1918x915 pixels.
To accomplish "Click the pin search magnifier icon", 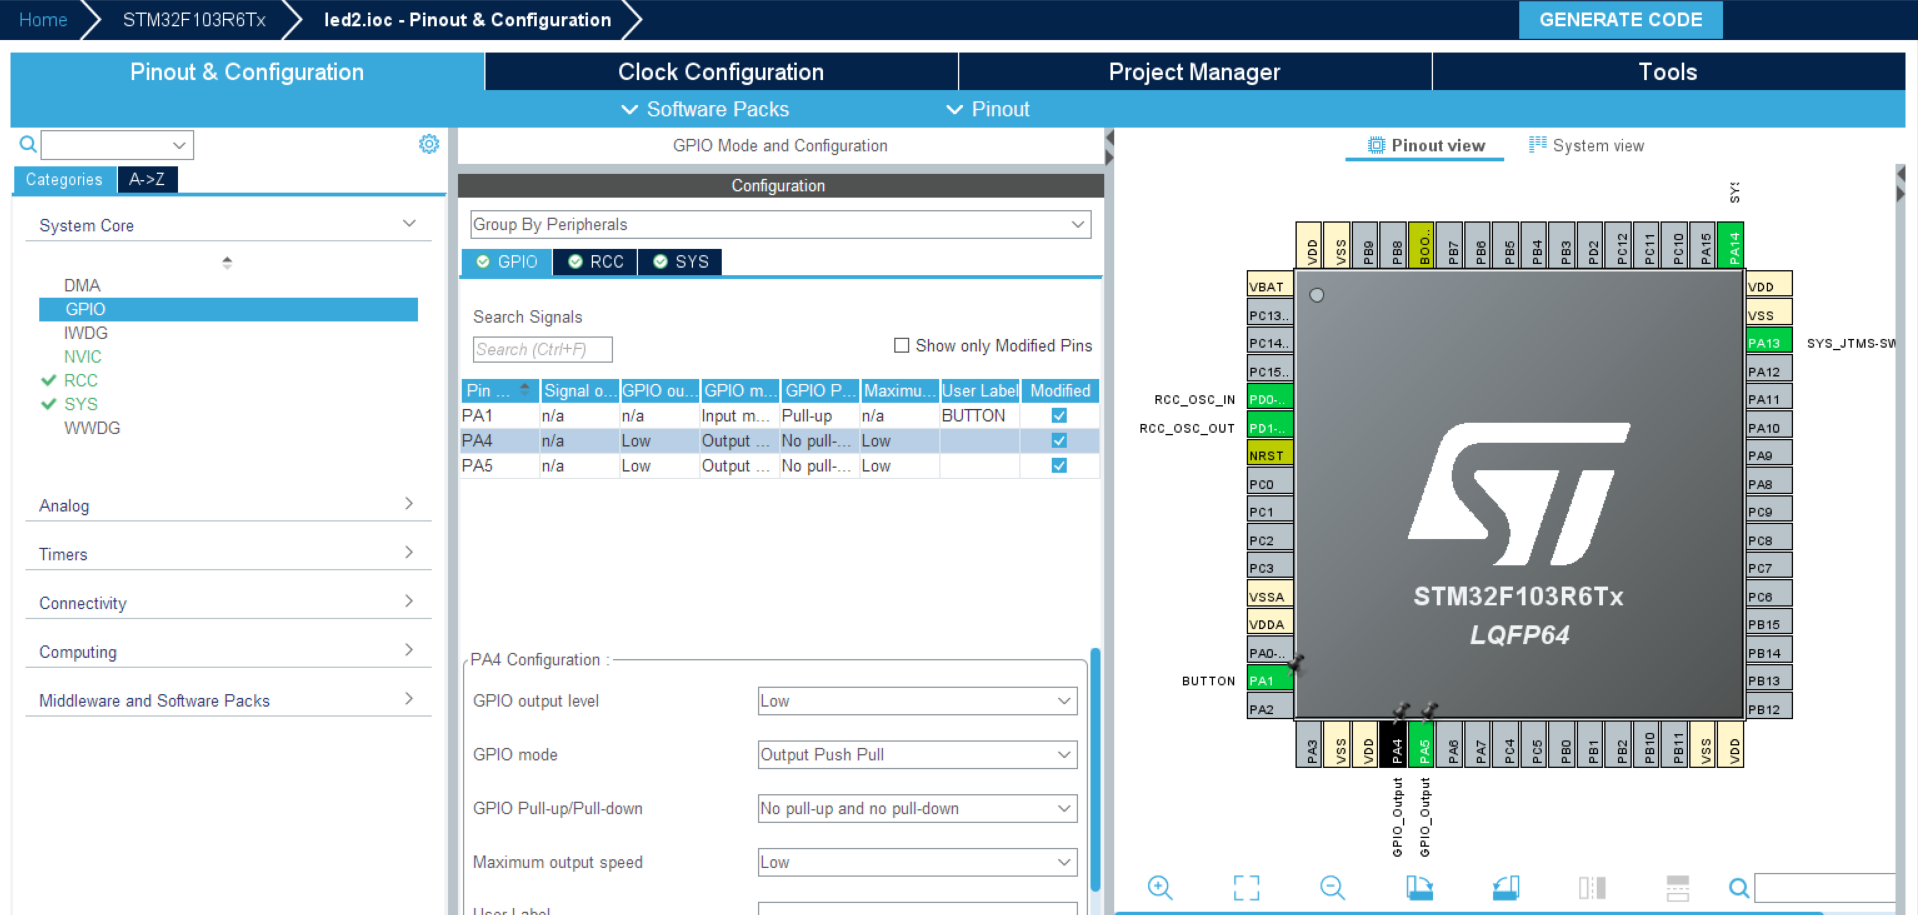I will (x=1739, y=887).
